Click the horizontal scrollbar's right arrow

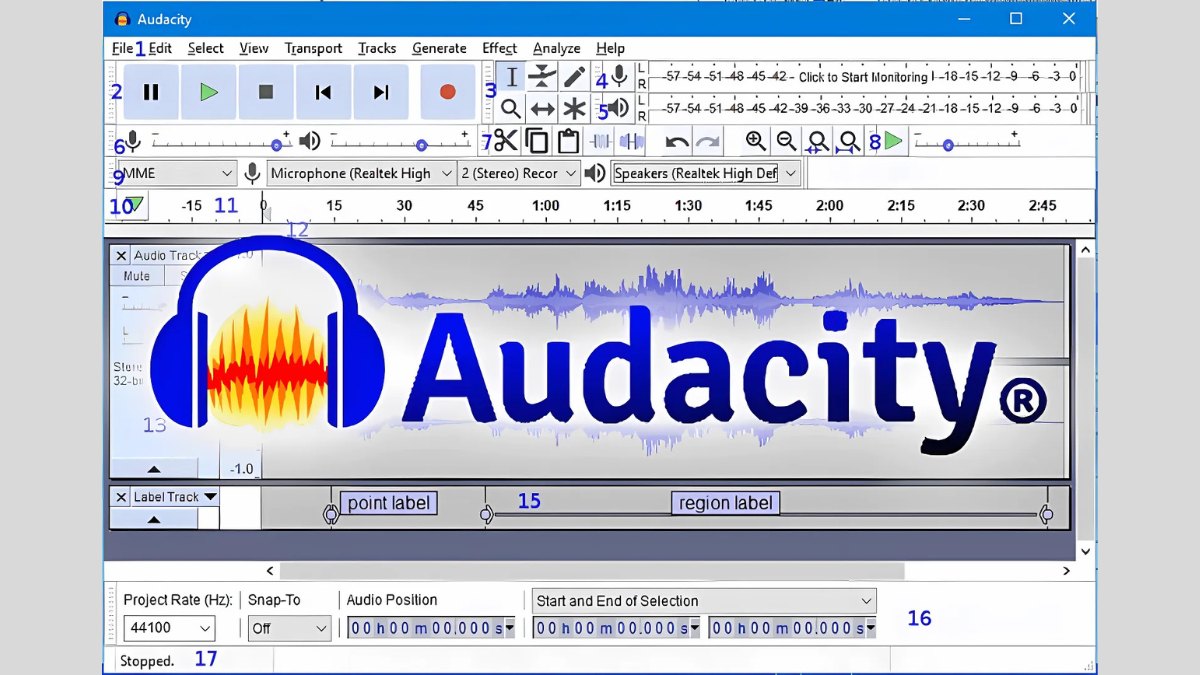click(x=1066, y=571)
